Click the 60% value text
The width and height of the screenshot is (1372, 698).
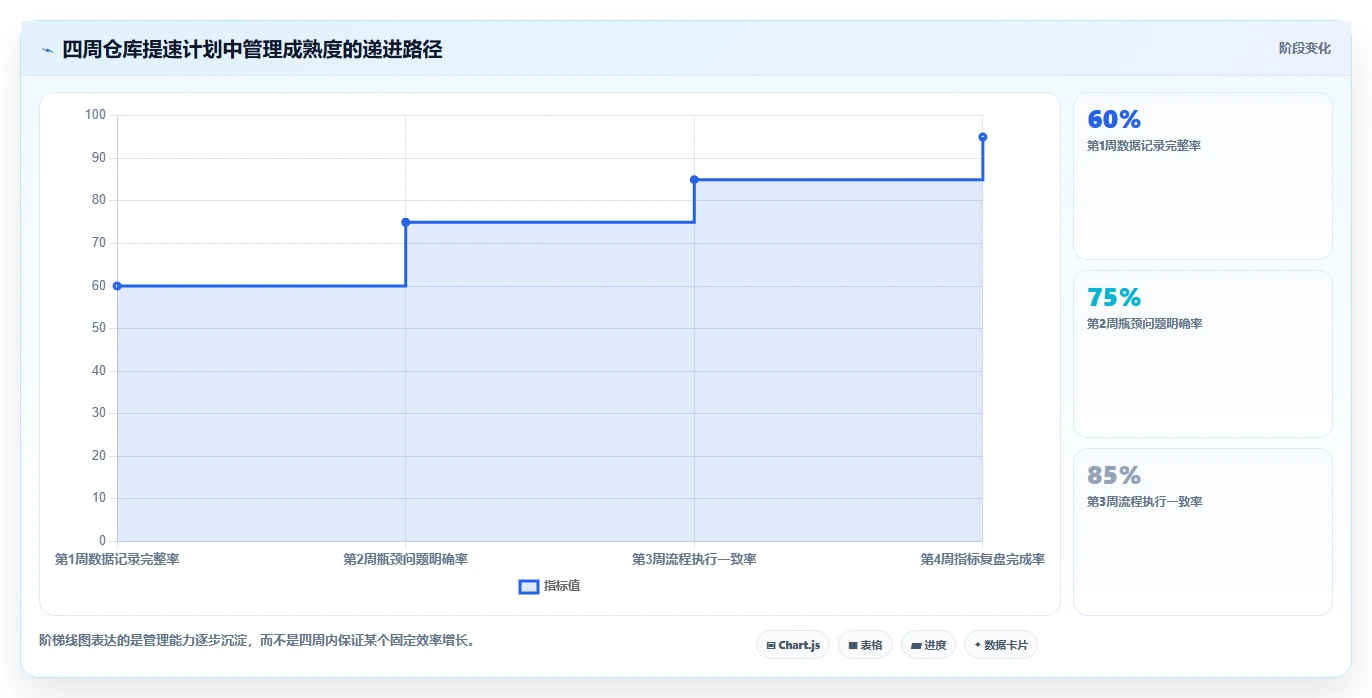[x=1114, y=120]
